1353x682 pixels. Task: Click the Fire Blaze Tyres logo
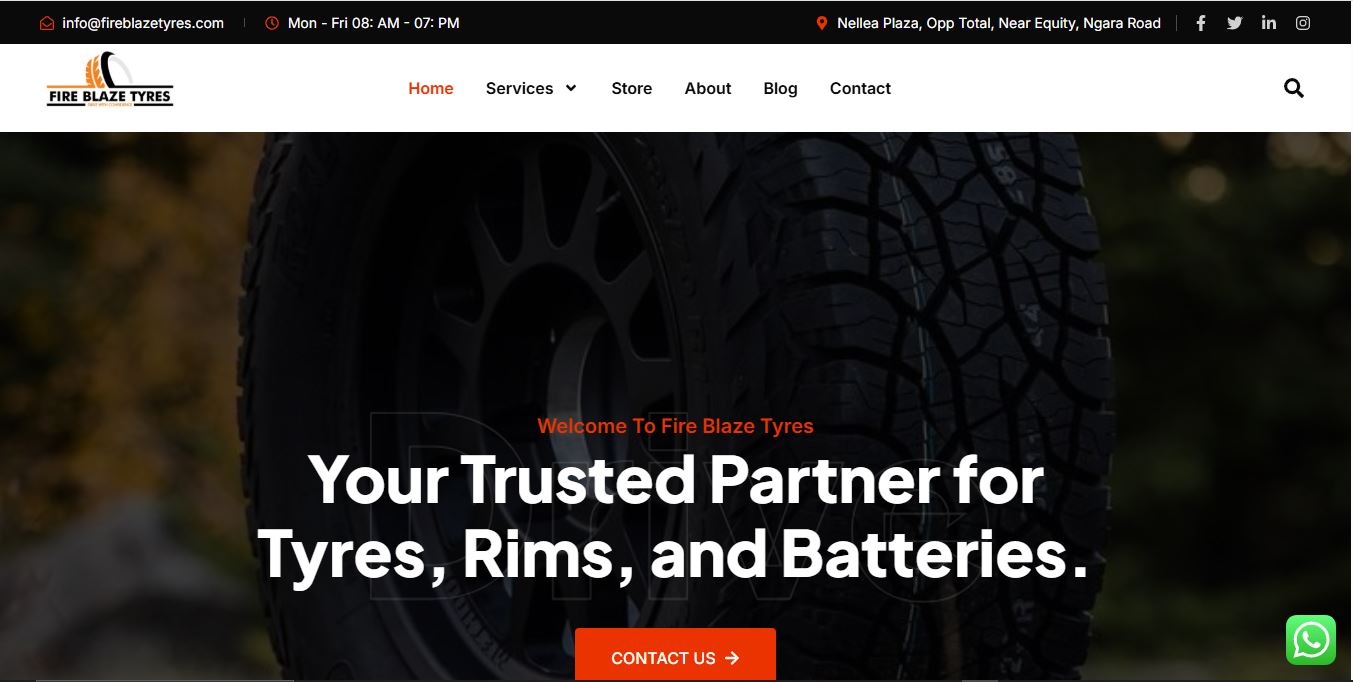[x=110, y=82]
